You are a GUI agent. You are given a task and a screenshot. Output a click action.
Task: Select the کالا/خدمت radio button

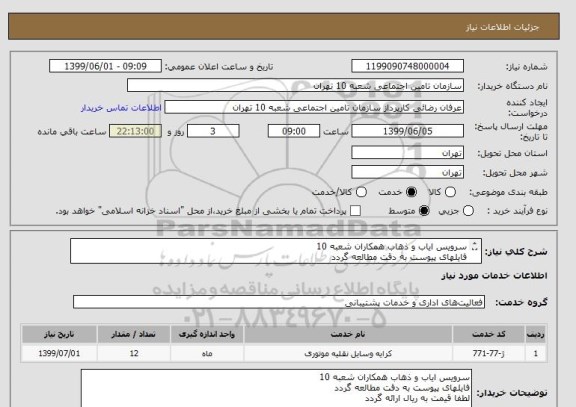pyautogui.click(x=361, y=192)
